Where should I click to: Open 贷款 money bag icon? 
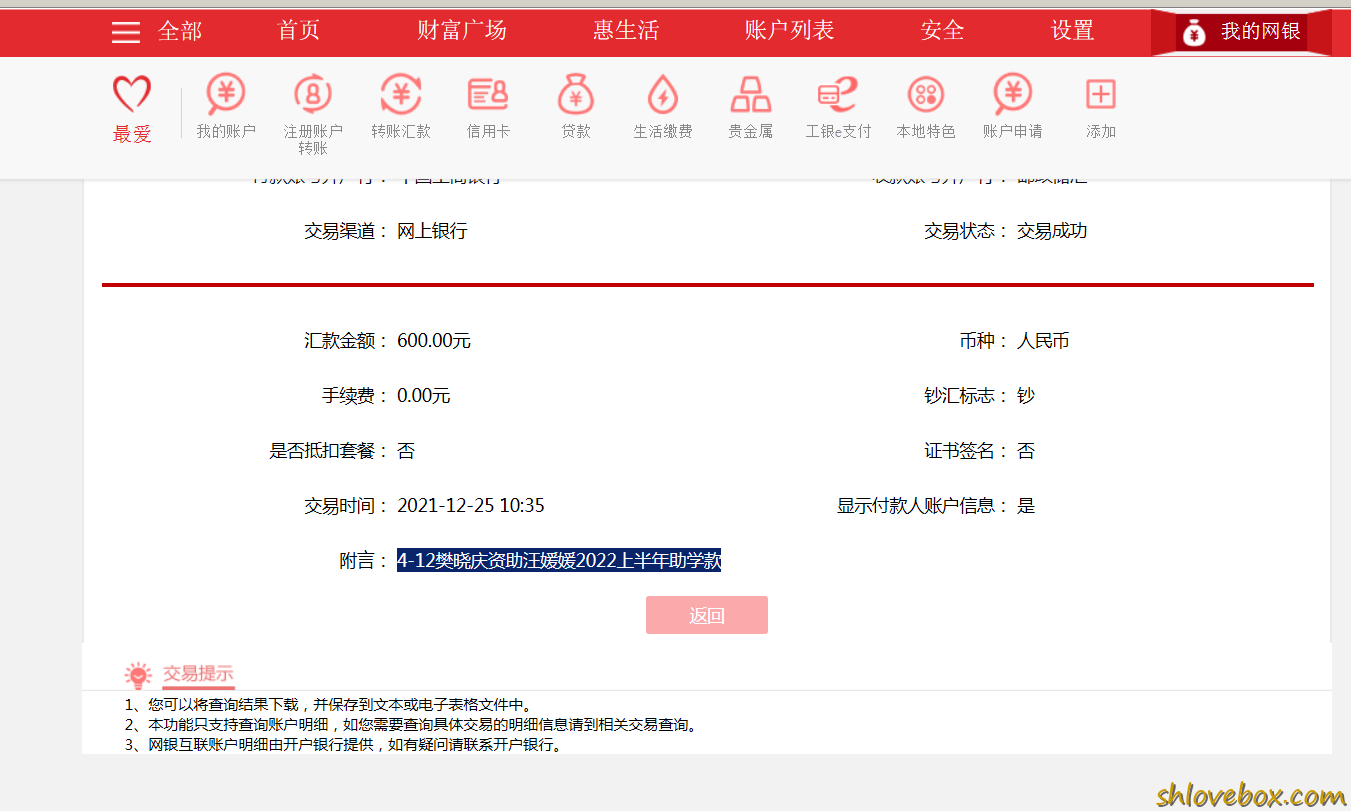[x=576, y=95]
